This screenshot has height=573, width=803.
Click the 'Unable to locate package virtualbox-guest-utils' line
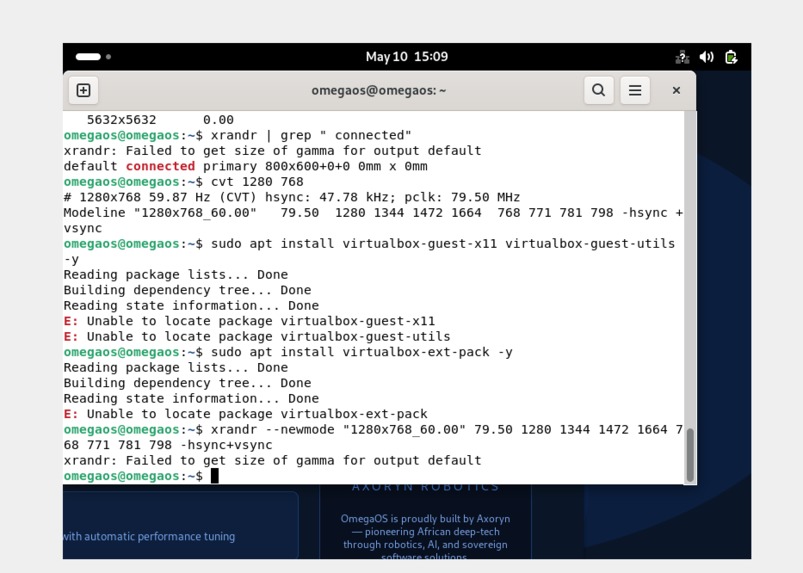(x=257, y=336)
